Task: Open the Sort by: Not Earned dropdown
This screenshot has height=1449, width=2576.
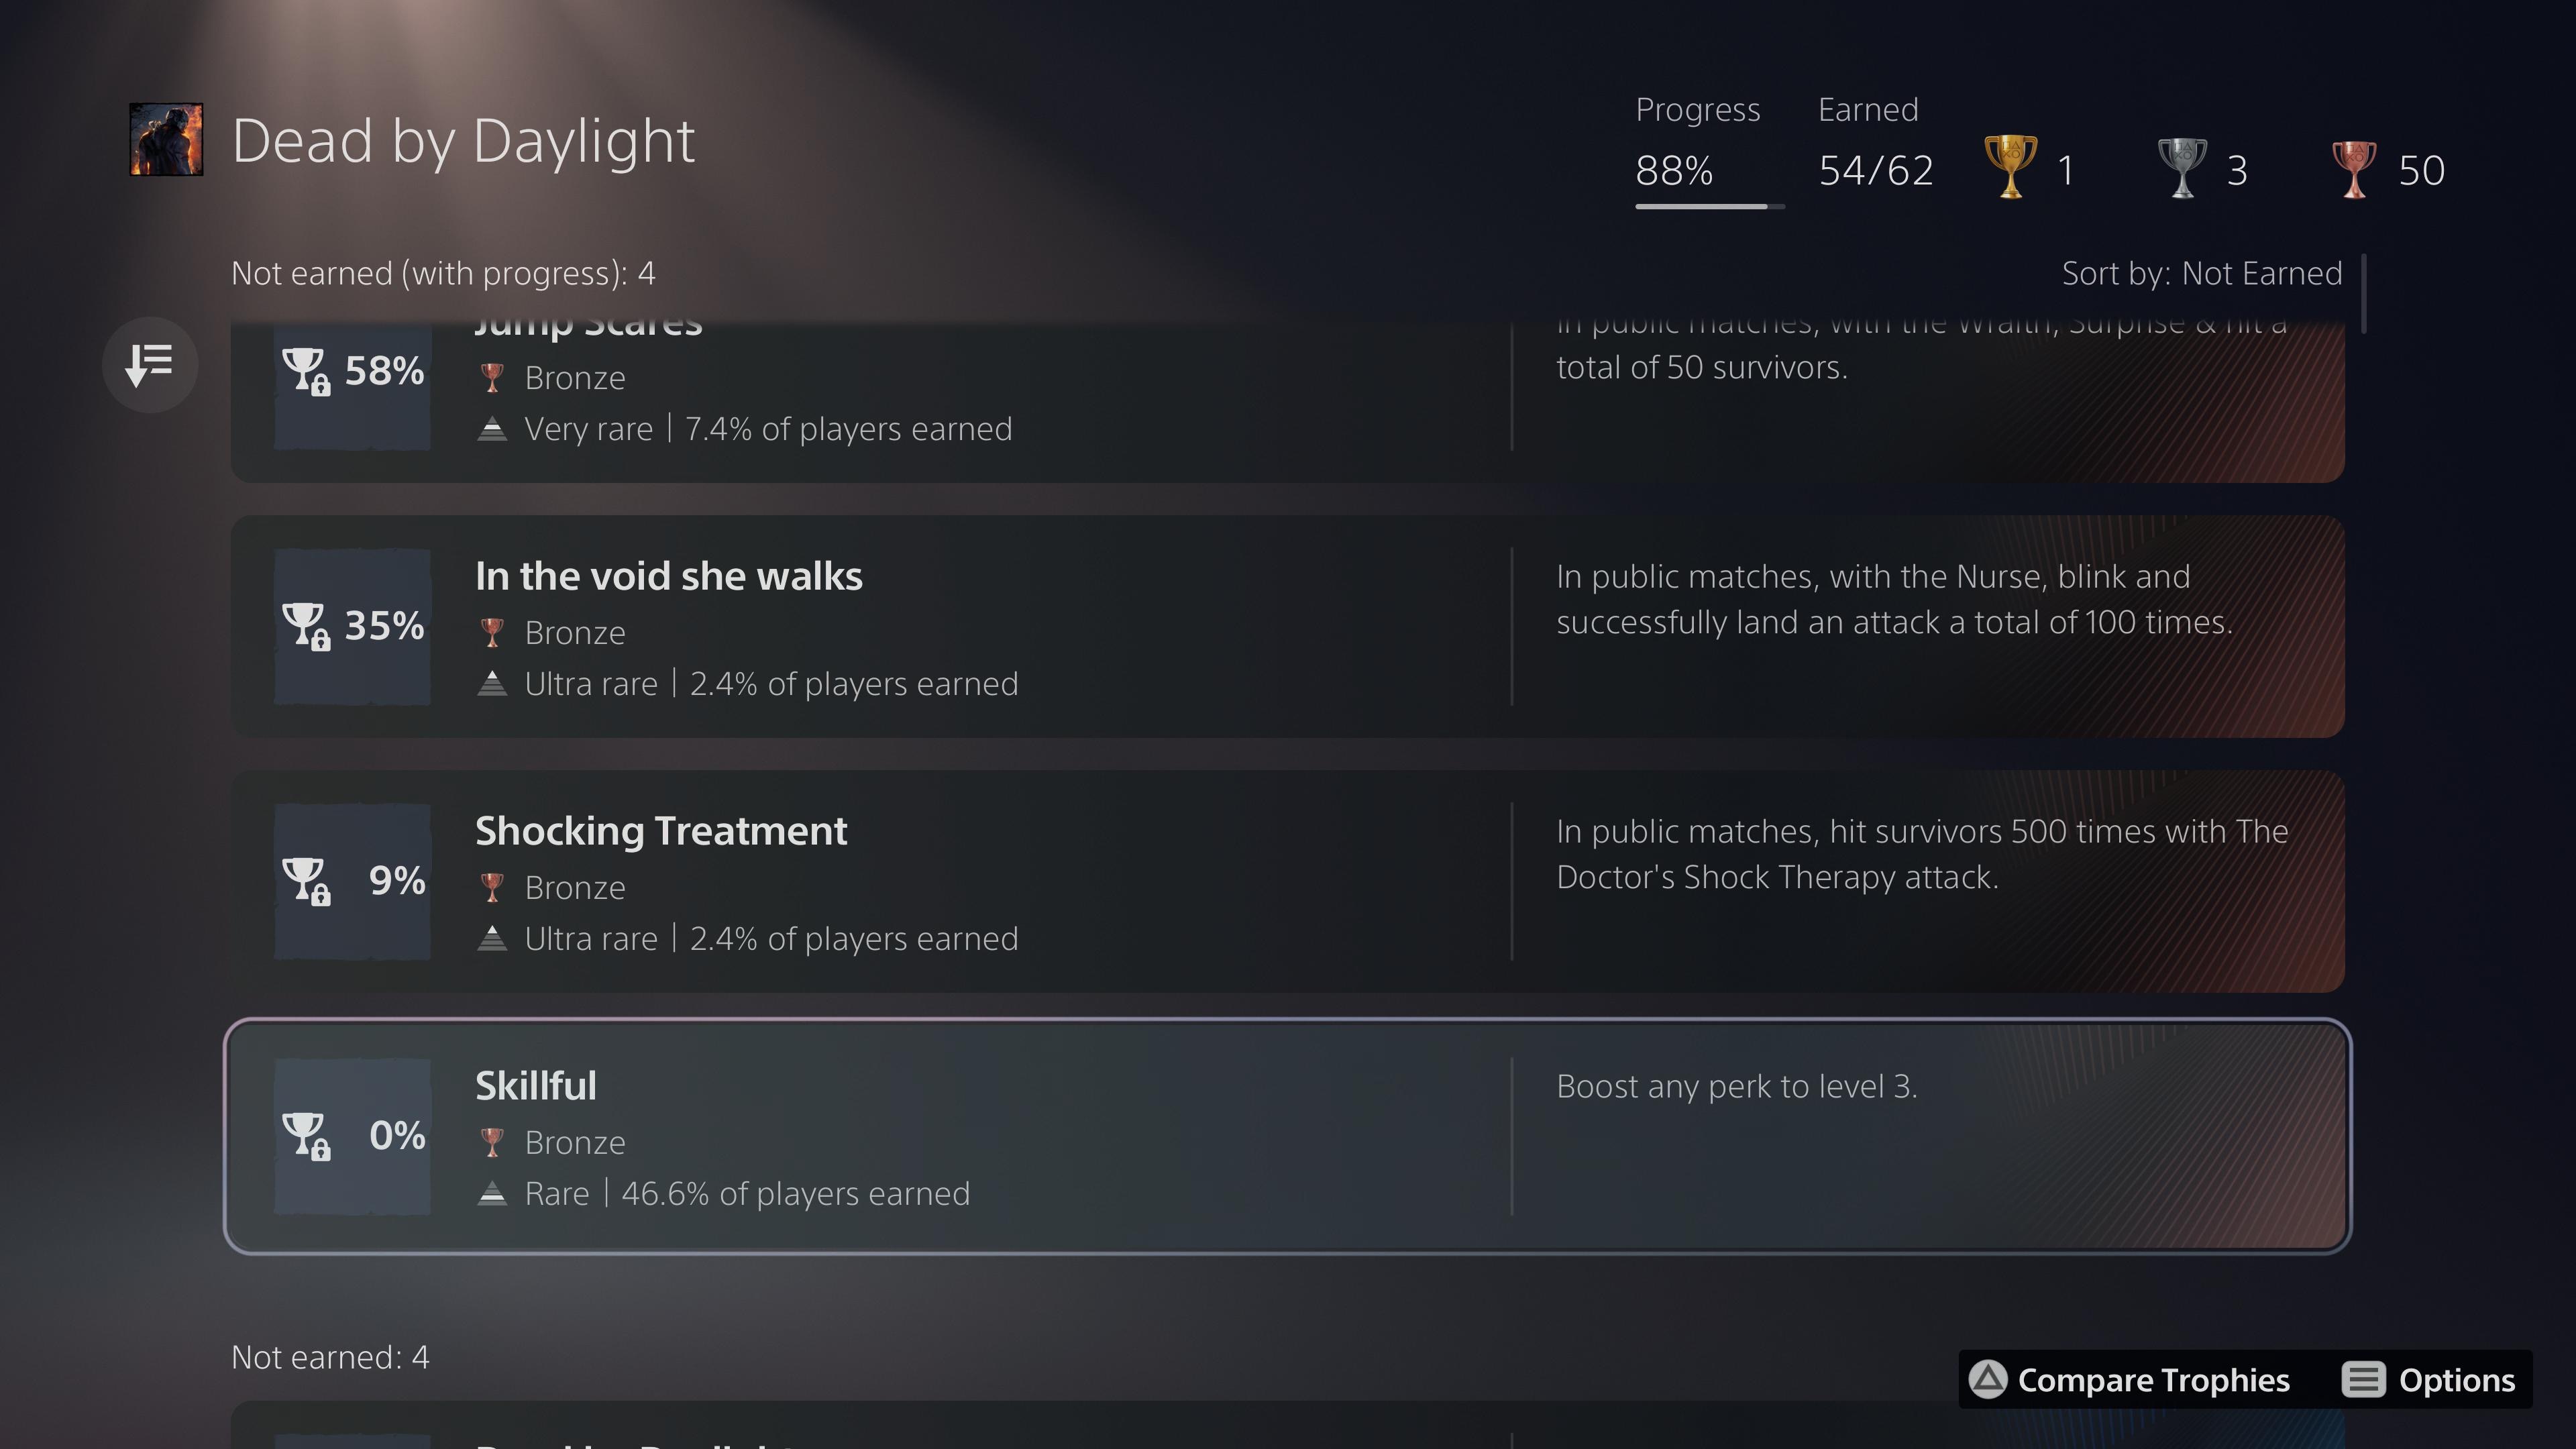Action: pyautogui.click(x=2202, y=273)
